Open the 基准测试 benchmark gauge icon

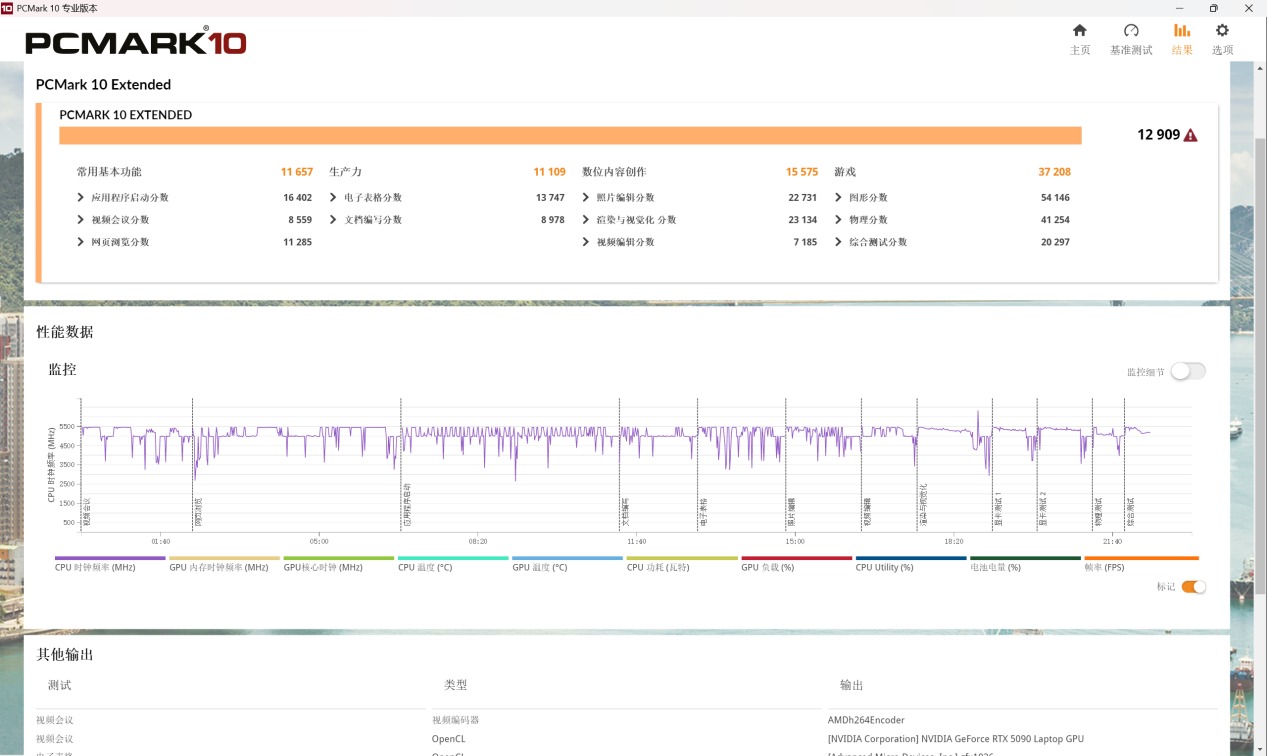click(x=1131, y=31)
